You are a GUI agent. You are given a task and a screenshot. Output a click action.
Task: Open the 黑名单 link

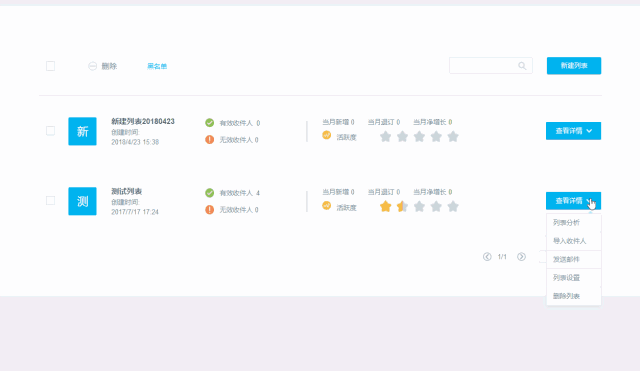(x=157, y=66)
